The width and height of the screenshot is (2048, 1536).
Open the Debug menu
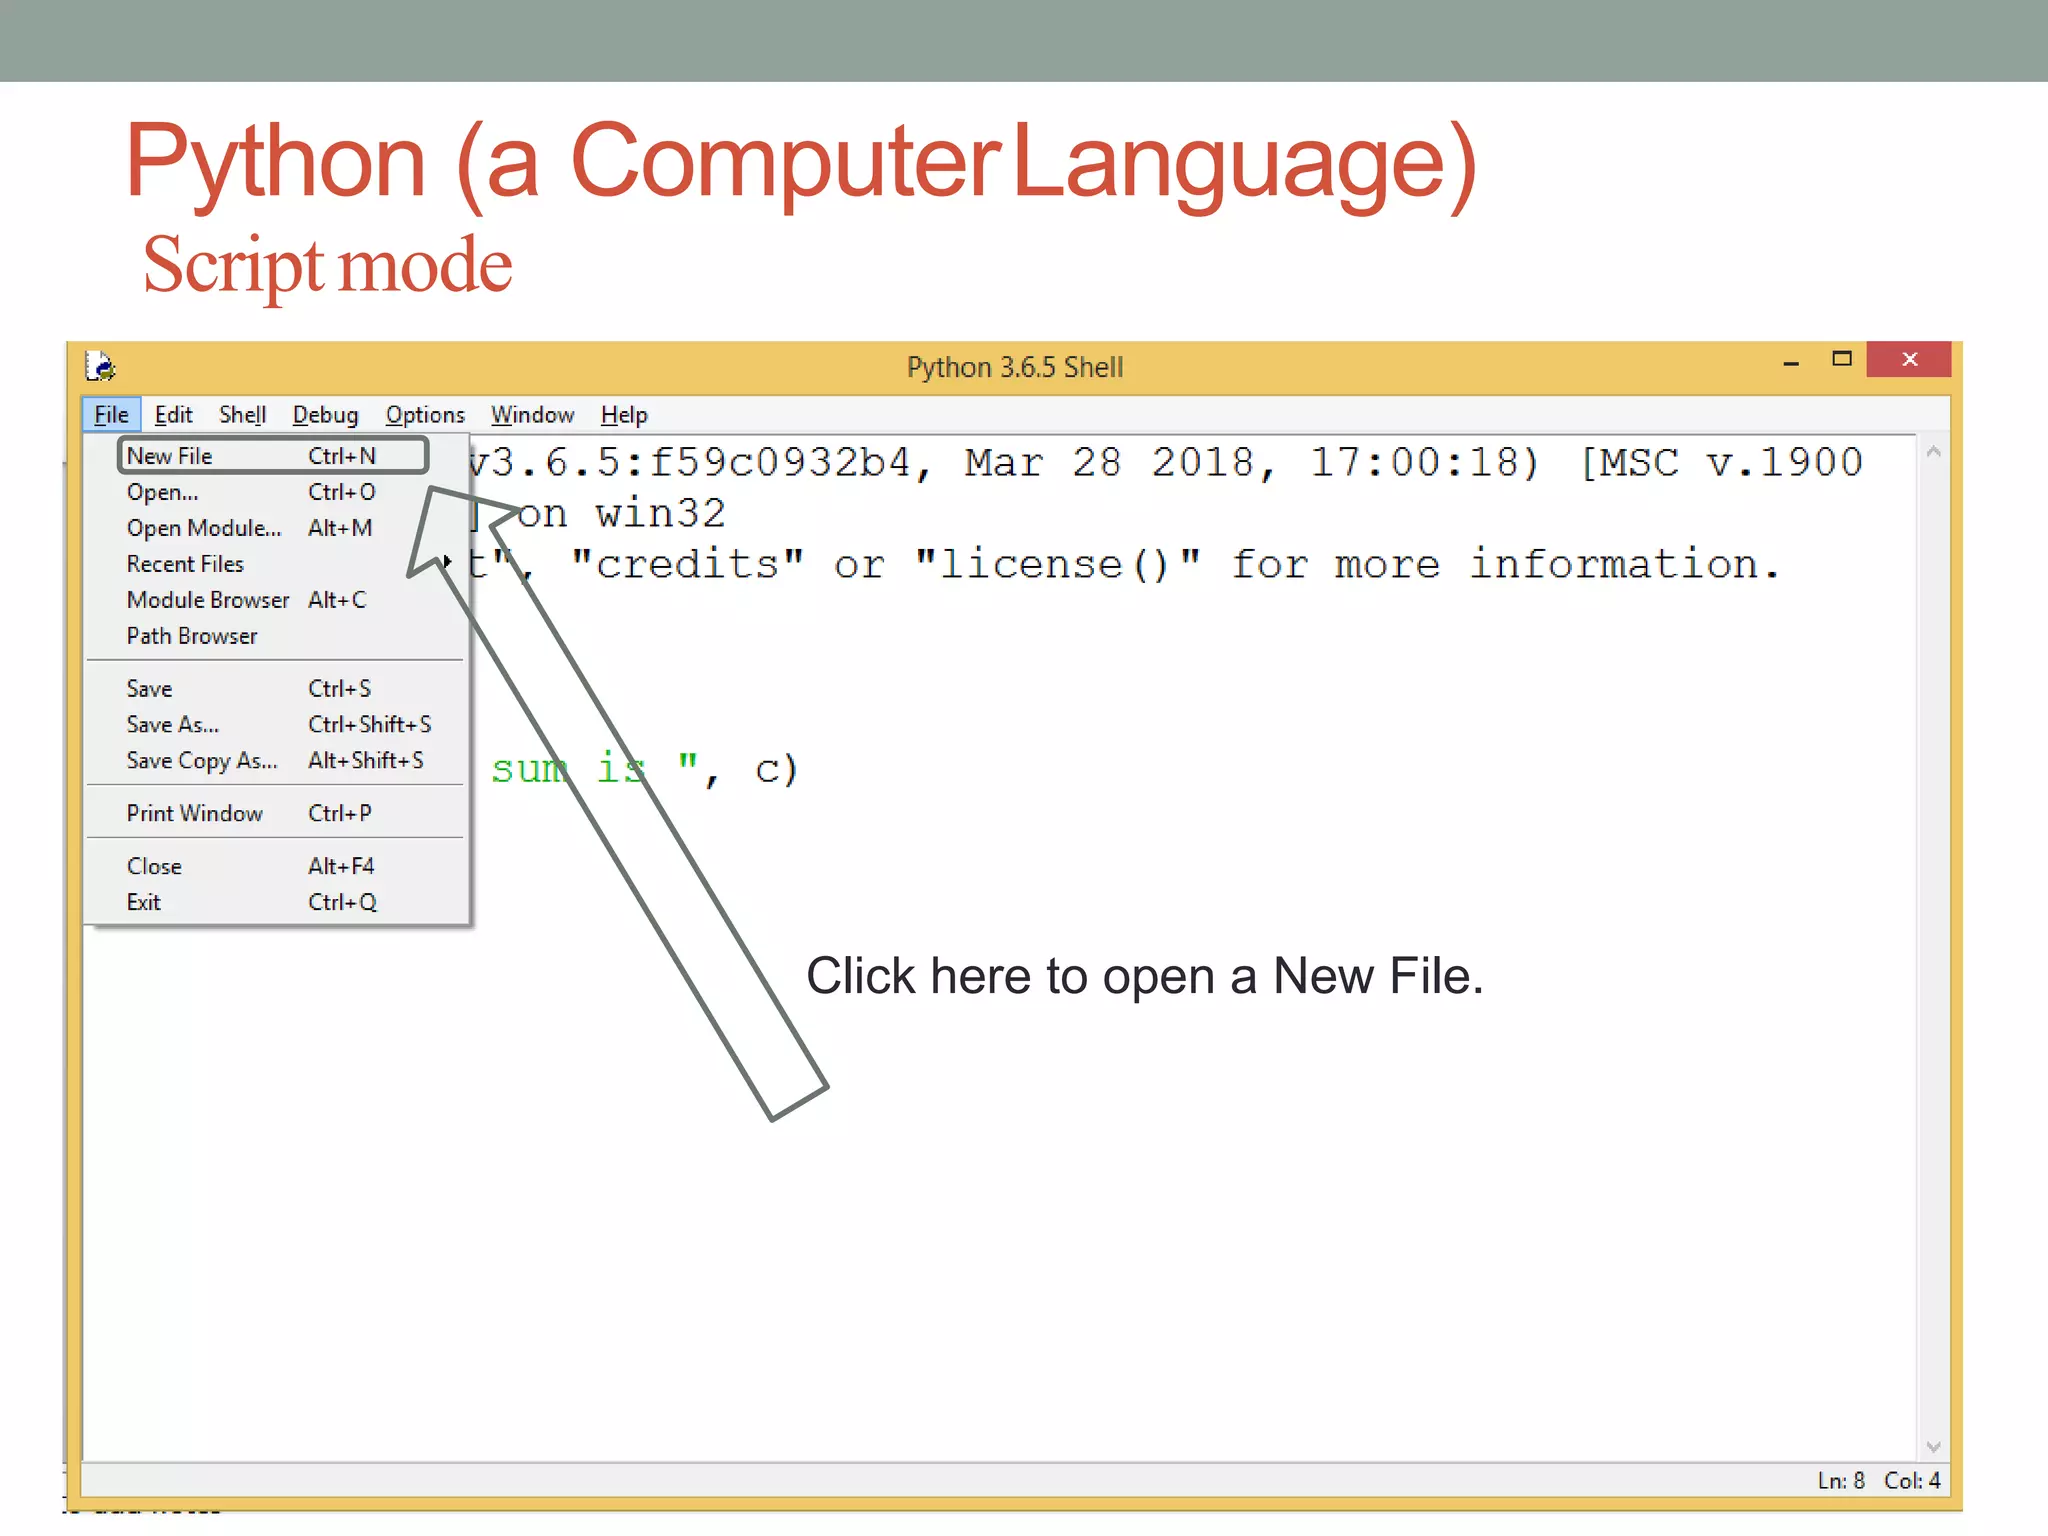325,415
